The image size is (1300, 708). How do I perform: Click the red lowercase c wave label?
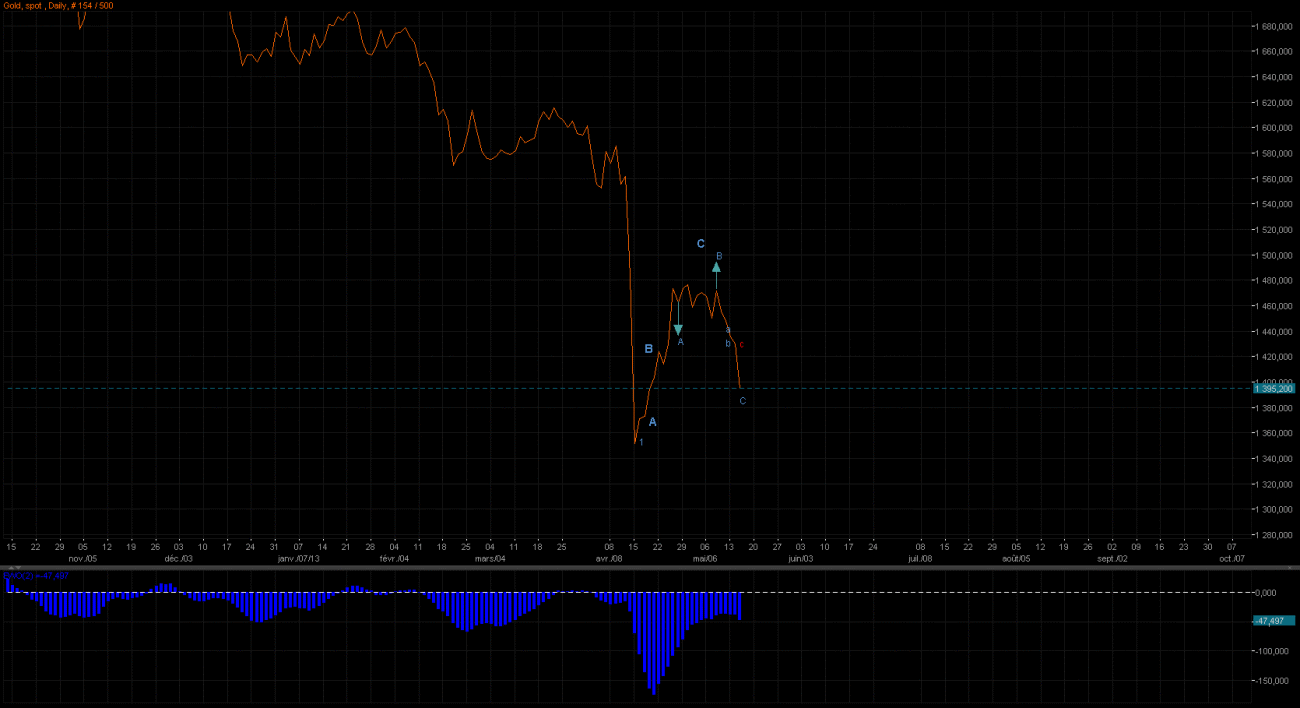(741, 345)
